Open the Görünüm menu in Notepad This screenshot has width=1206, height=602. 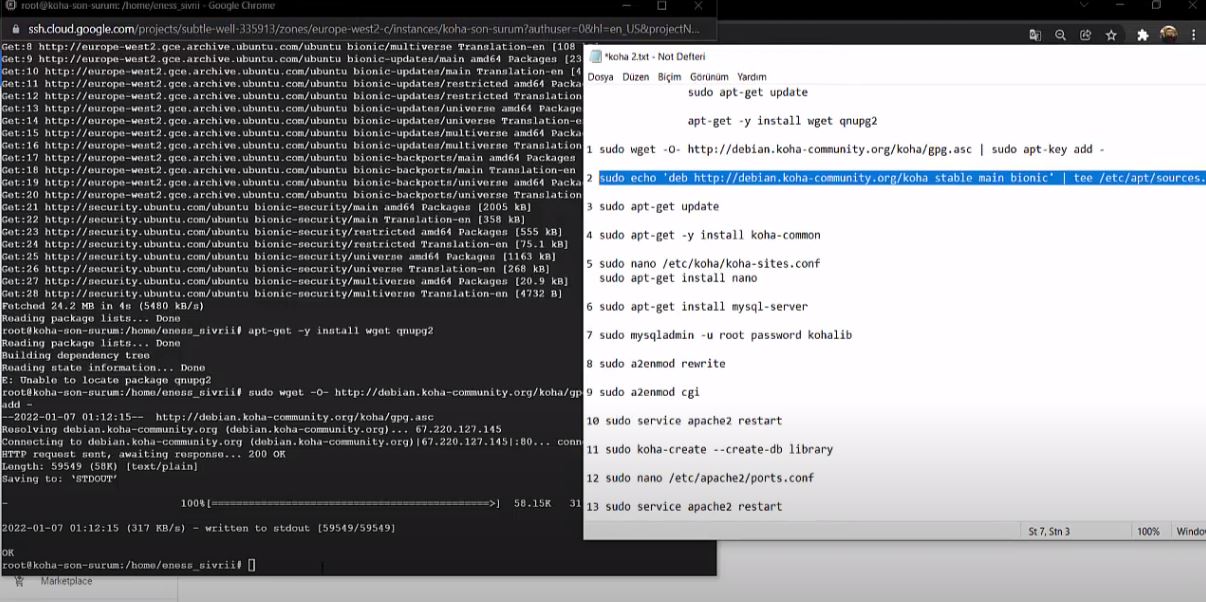[709, 77]
